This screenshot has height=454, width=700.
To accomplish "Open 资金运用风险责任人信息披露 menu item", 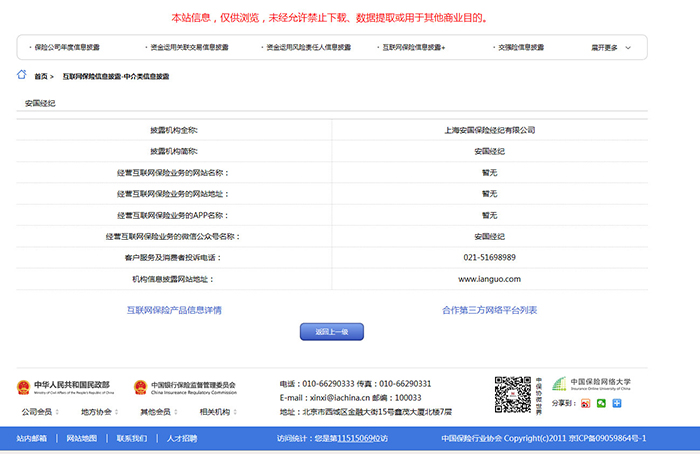I will coord(308,47).
